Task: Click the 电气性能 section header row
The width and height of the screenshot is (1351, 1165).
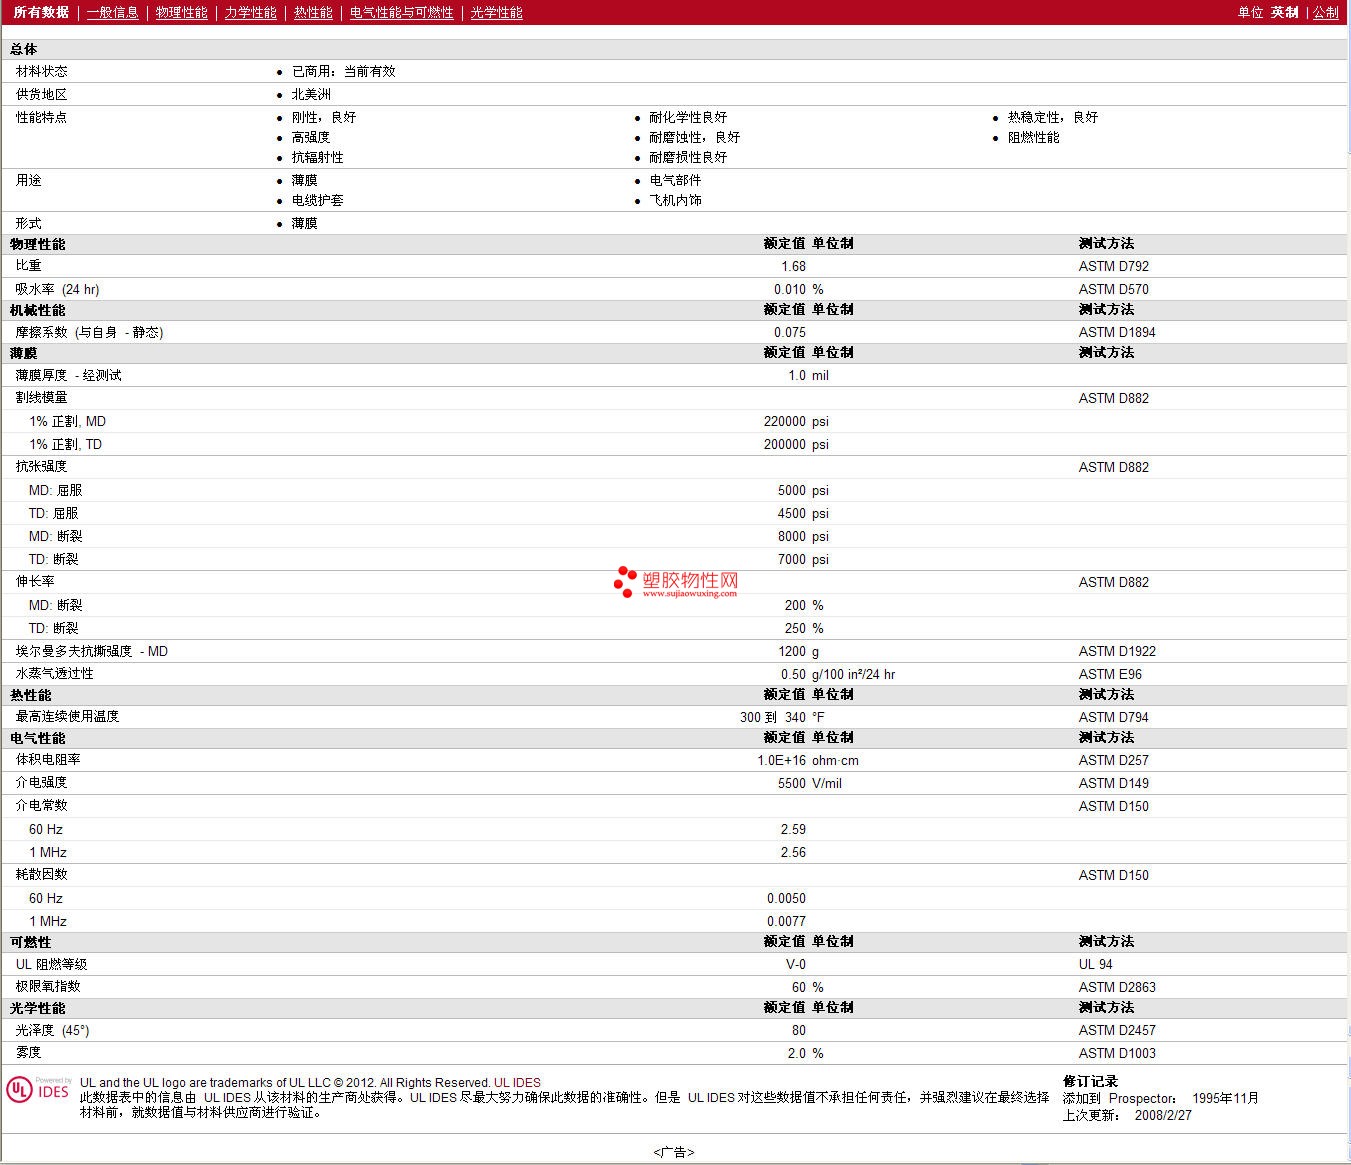Action: pos(38,738)
